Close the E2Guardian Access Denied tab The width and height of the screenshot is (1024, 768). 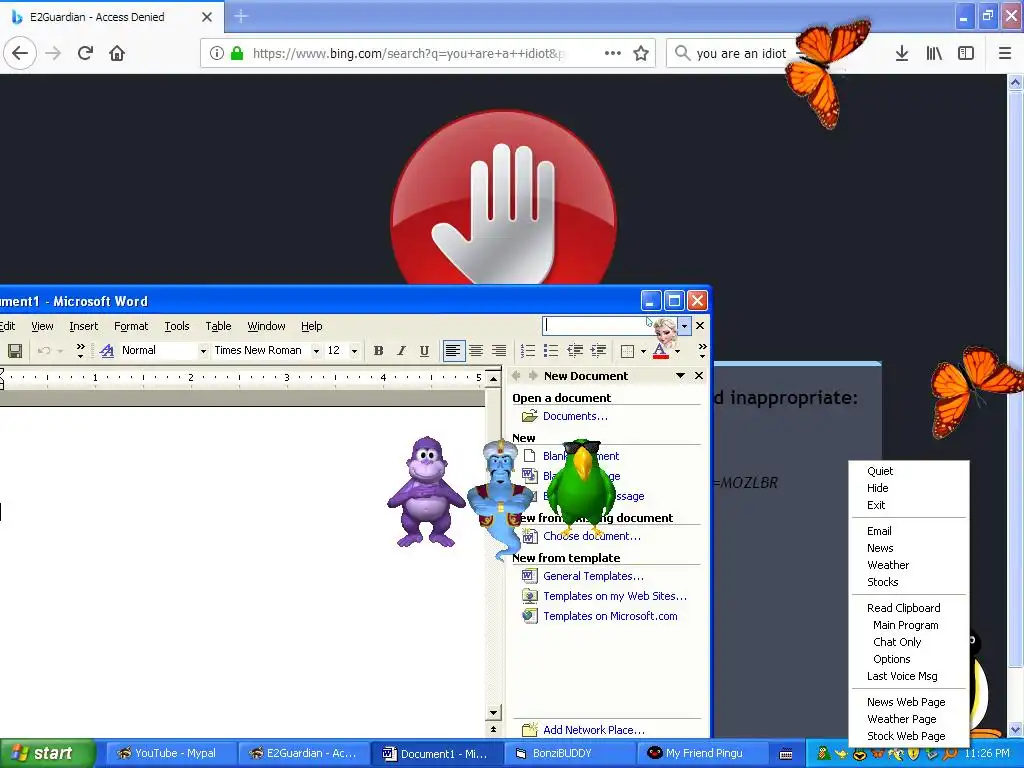[x=206, y=17]
